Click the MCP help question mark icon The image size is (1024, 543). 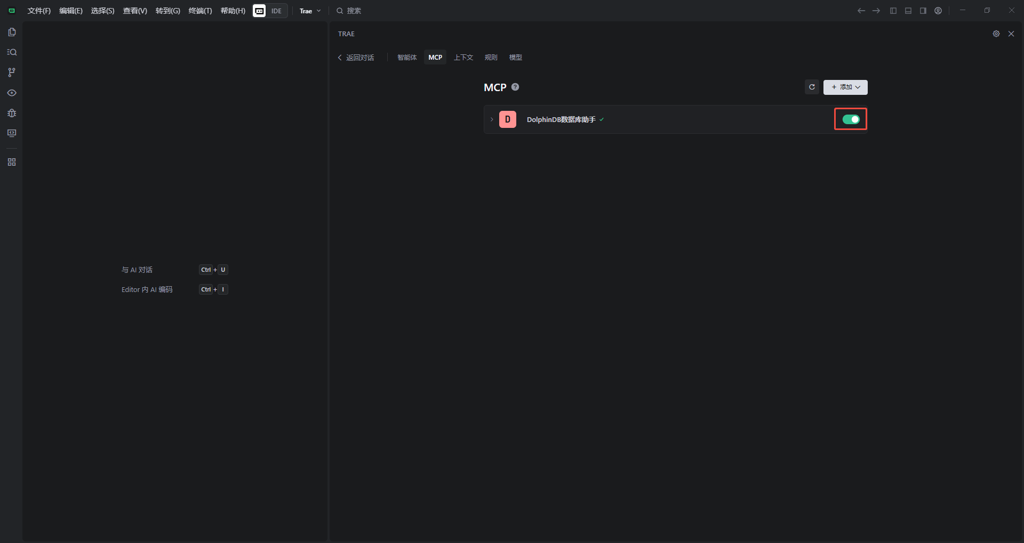[515, 87]
